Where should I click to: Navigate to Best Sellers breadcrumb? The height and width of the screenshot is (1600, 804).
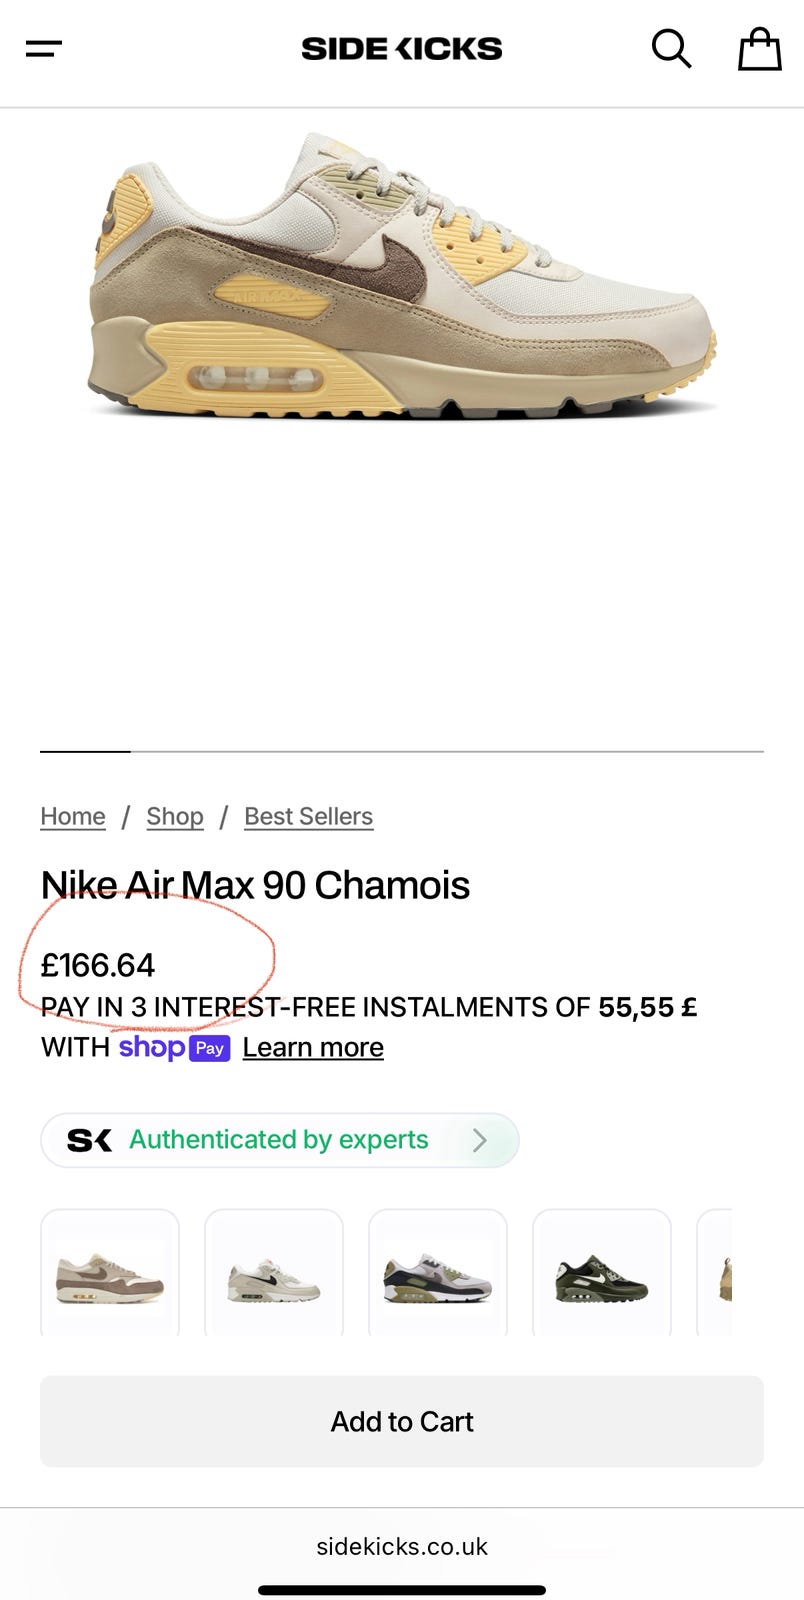click(308, 816)
